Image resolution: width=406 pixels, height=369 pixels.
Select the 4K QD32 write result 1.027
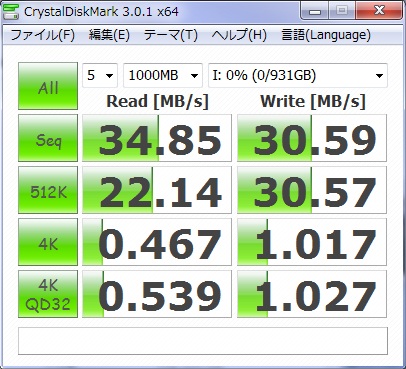pyautogui.click(x=312, y=294)
